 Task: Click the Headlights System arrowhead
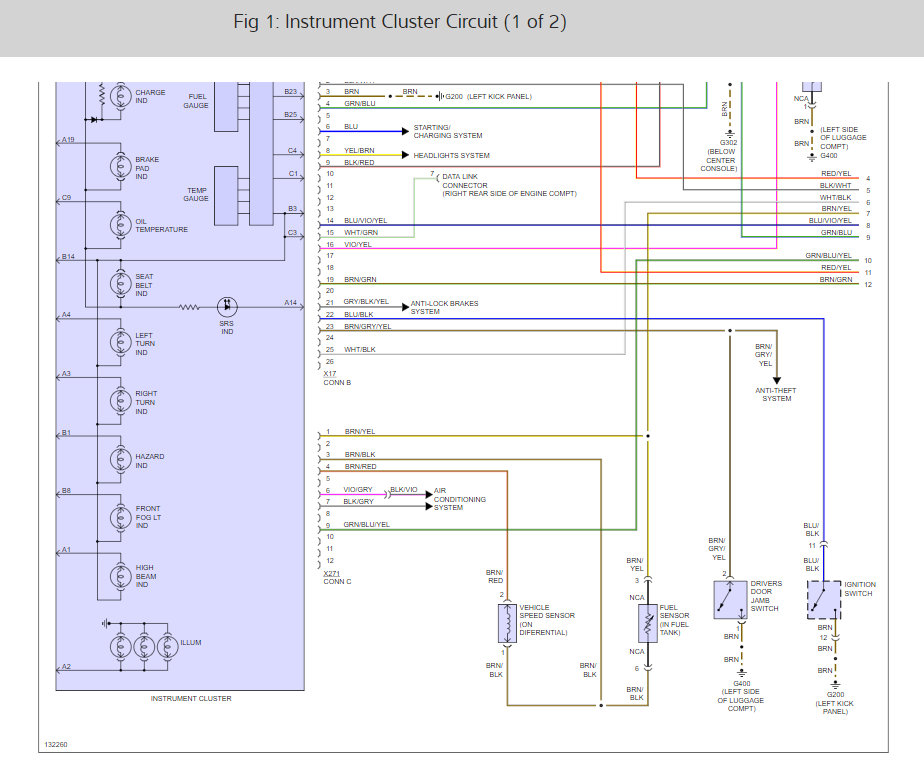[x=405, y=155]
